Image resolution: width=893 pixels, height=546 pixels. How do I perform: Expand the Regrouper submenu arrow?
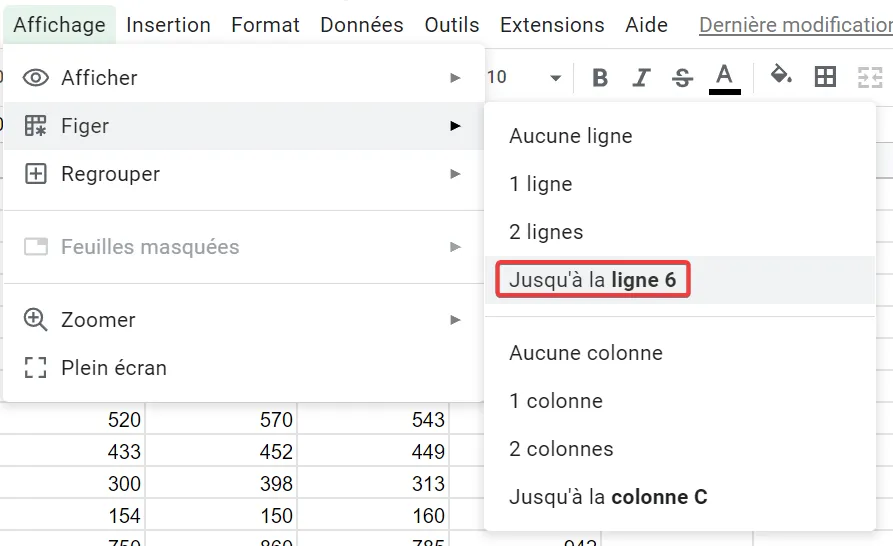(x=455, y=174)
